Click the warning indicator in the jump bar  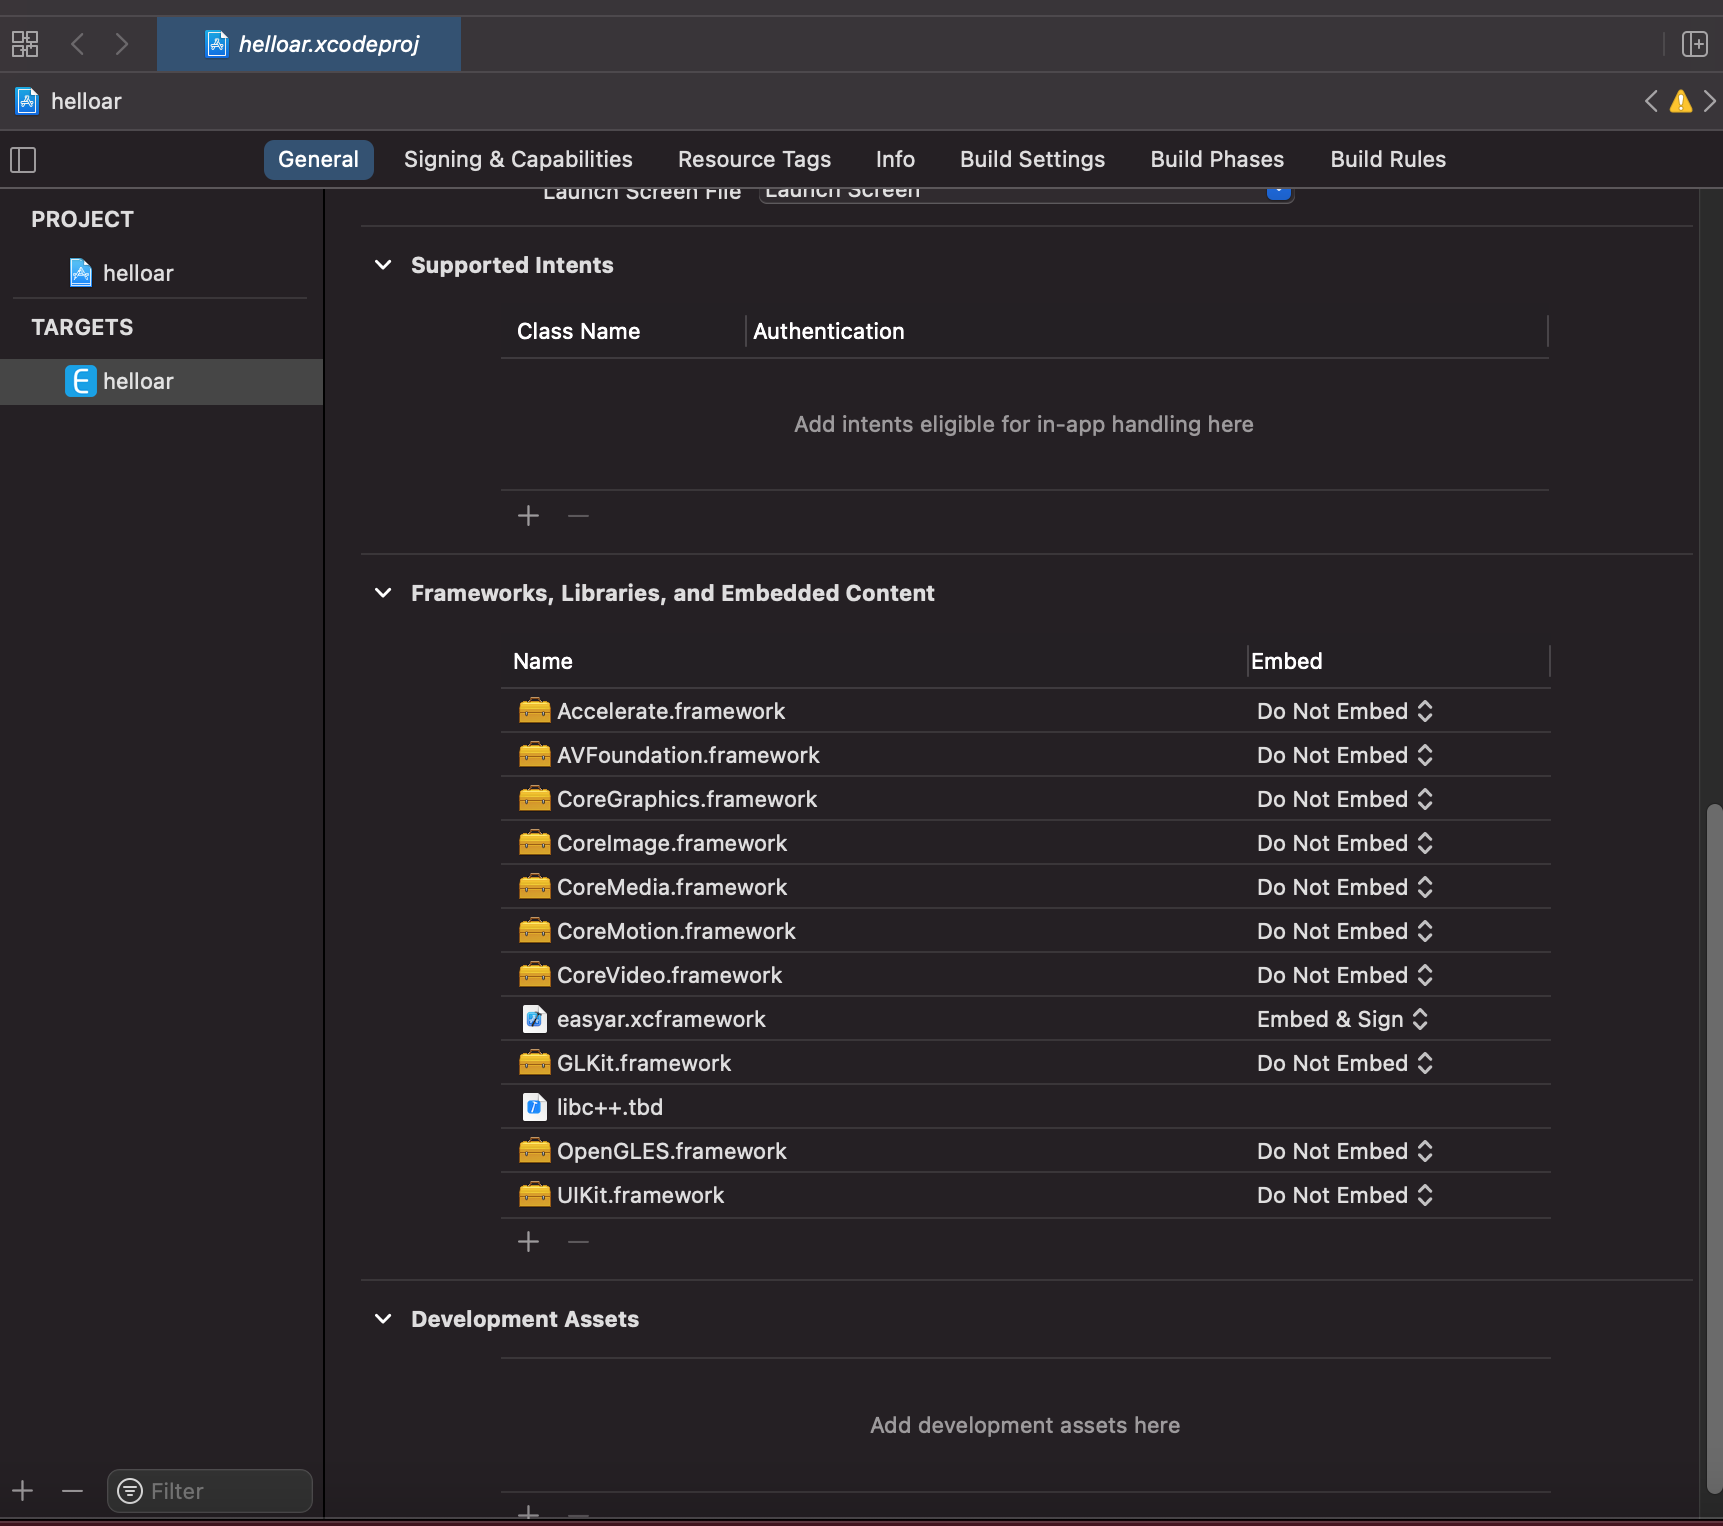1680,101
